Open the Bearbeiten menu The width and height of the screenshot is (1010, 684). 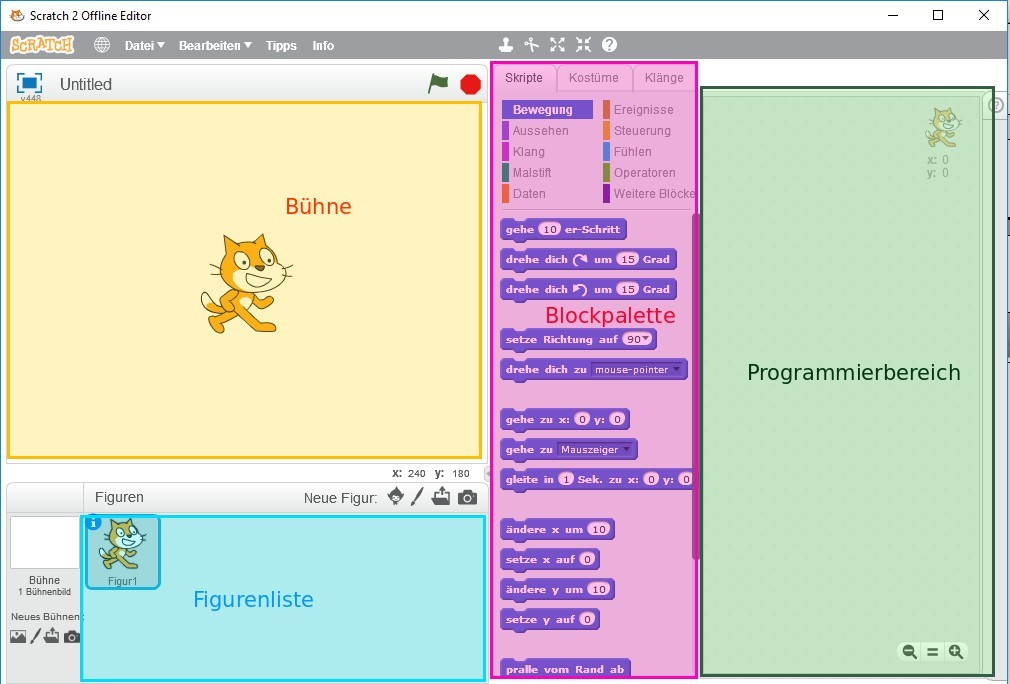point(215,46)
